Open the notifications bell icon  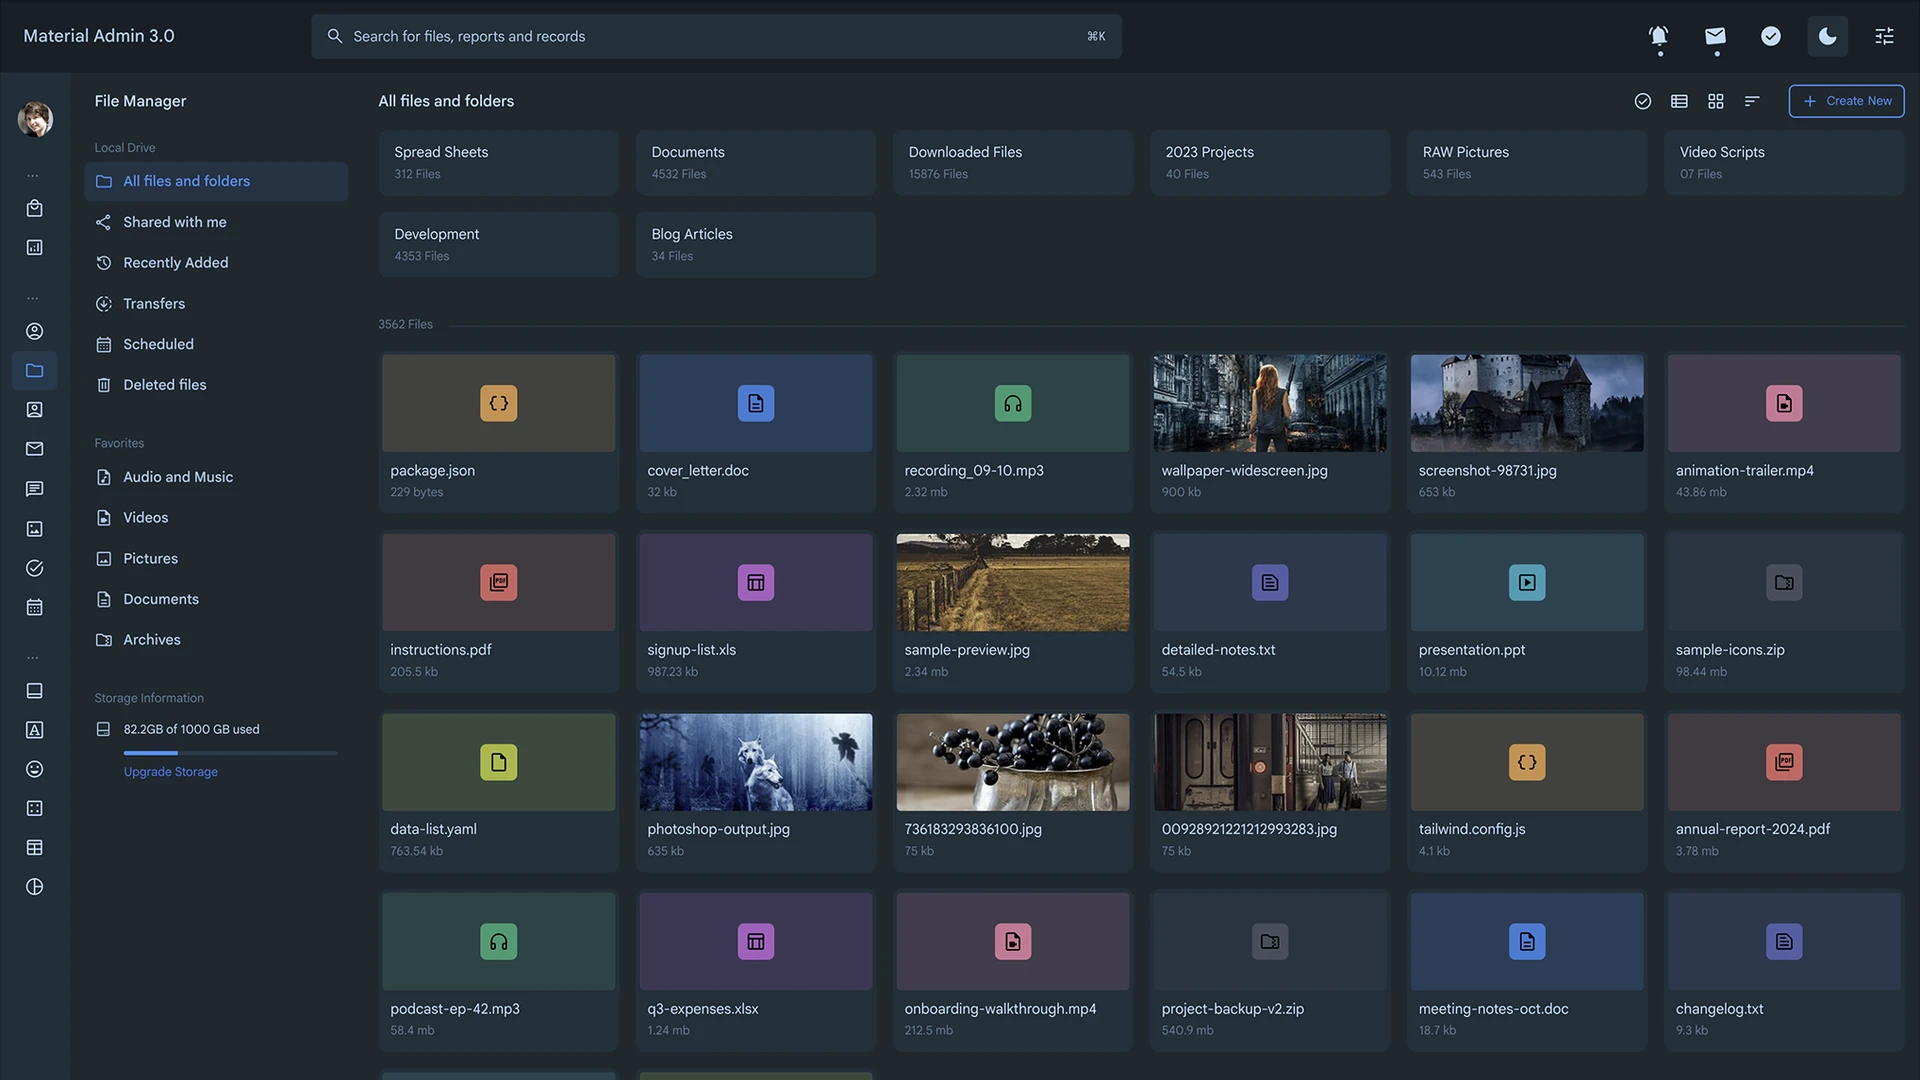click(x=1658, y=36)
